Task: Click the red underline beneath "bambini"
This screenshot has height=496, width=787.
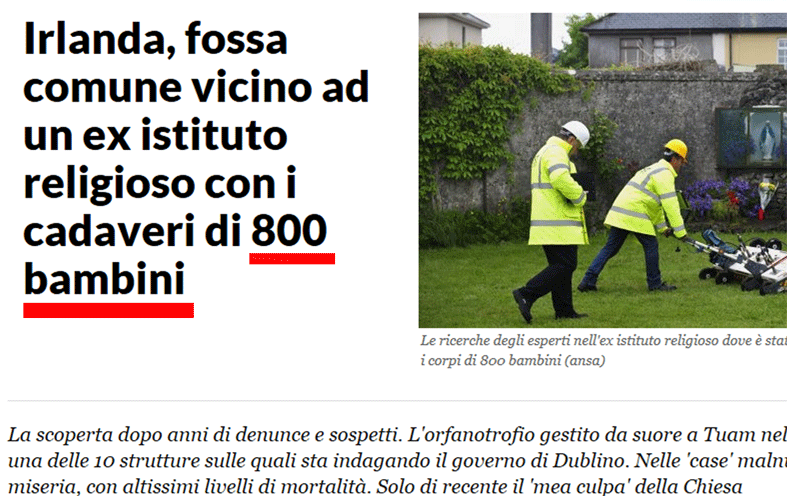Action: (108, 310)
